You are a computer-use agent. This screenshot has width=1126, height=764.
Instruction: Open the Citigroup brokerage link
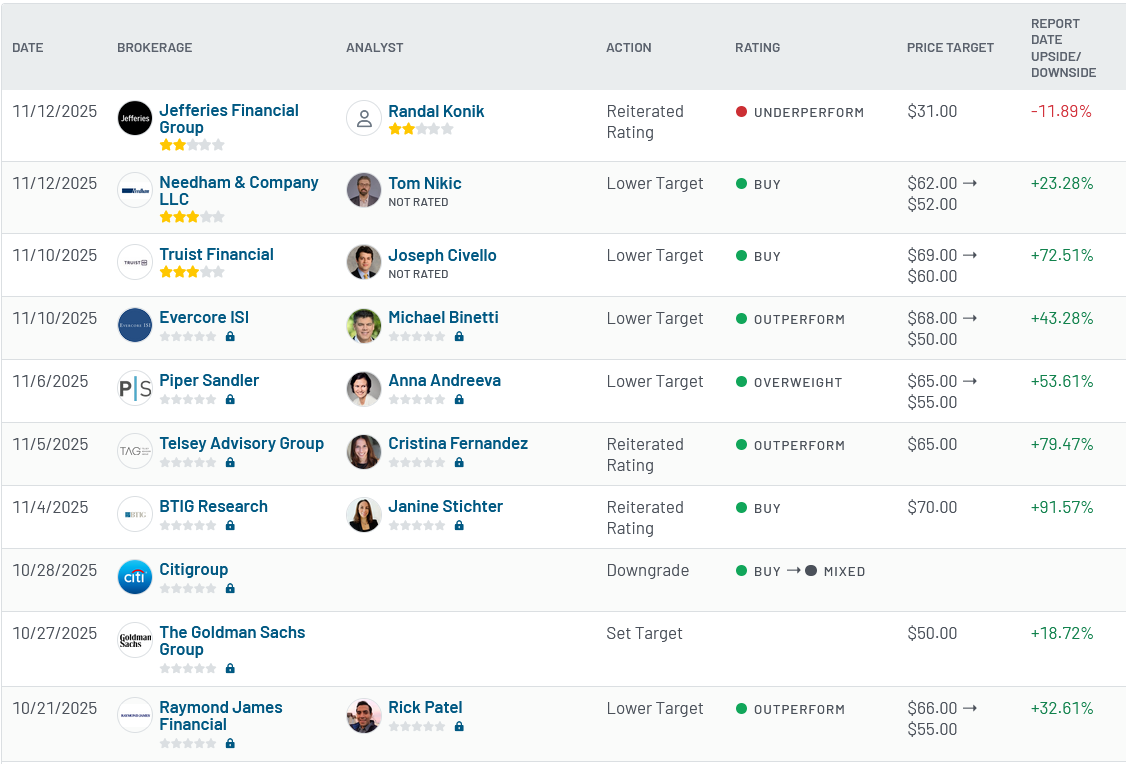coord(194,569)
